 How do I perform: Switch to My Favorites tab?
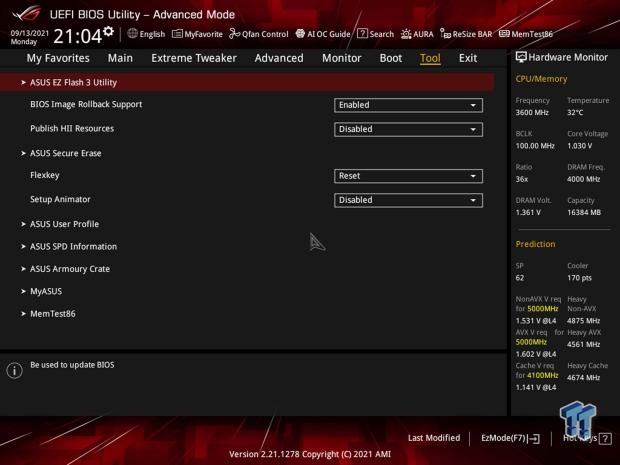58,58
